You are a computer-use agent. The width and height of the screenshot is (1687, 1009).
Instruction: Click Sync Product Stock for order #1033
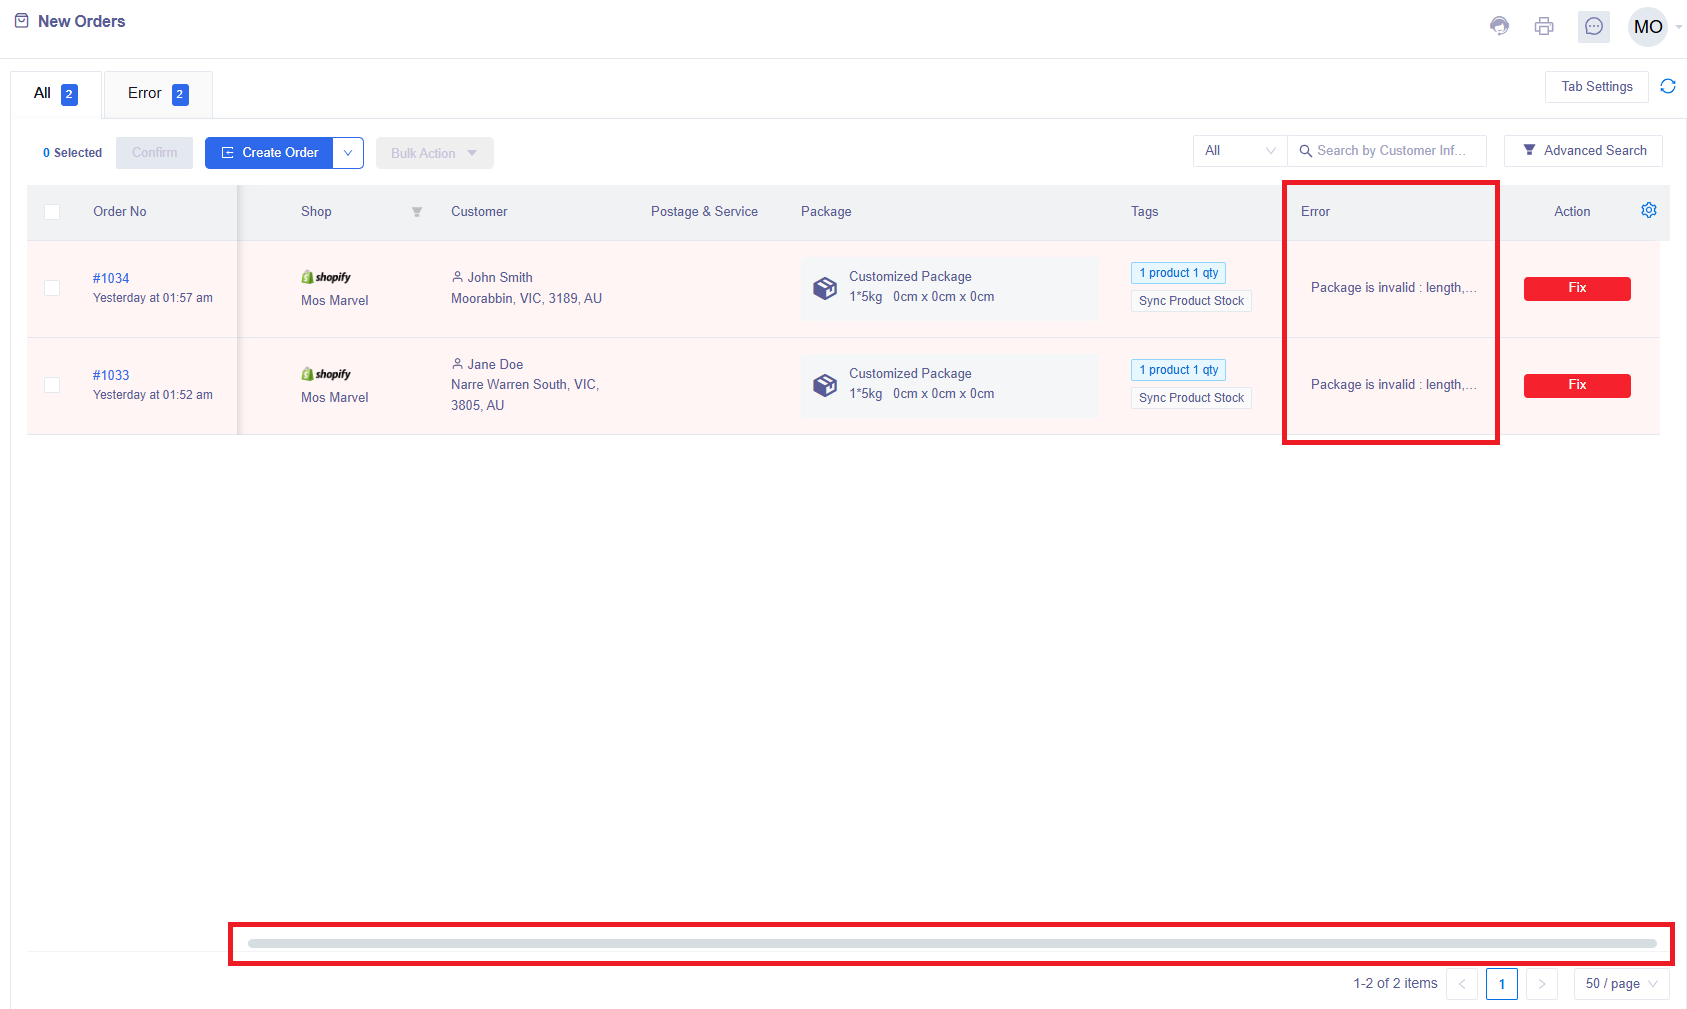click(1190, 397)
